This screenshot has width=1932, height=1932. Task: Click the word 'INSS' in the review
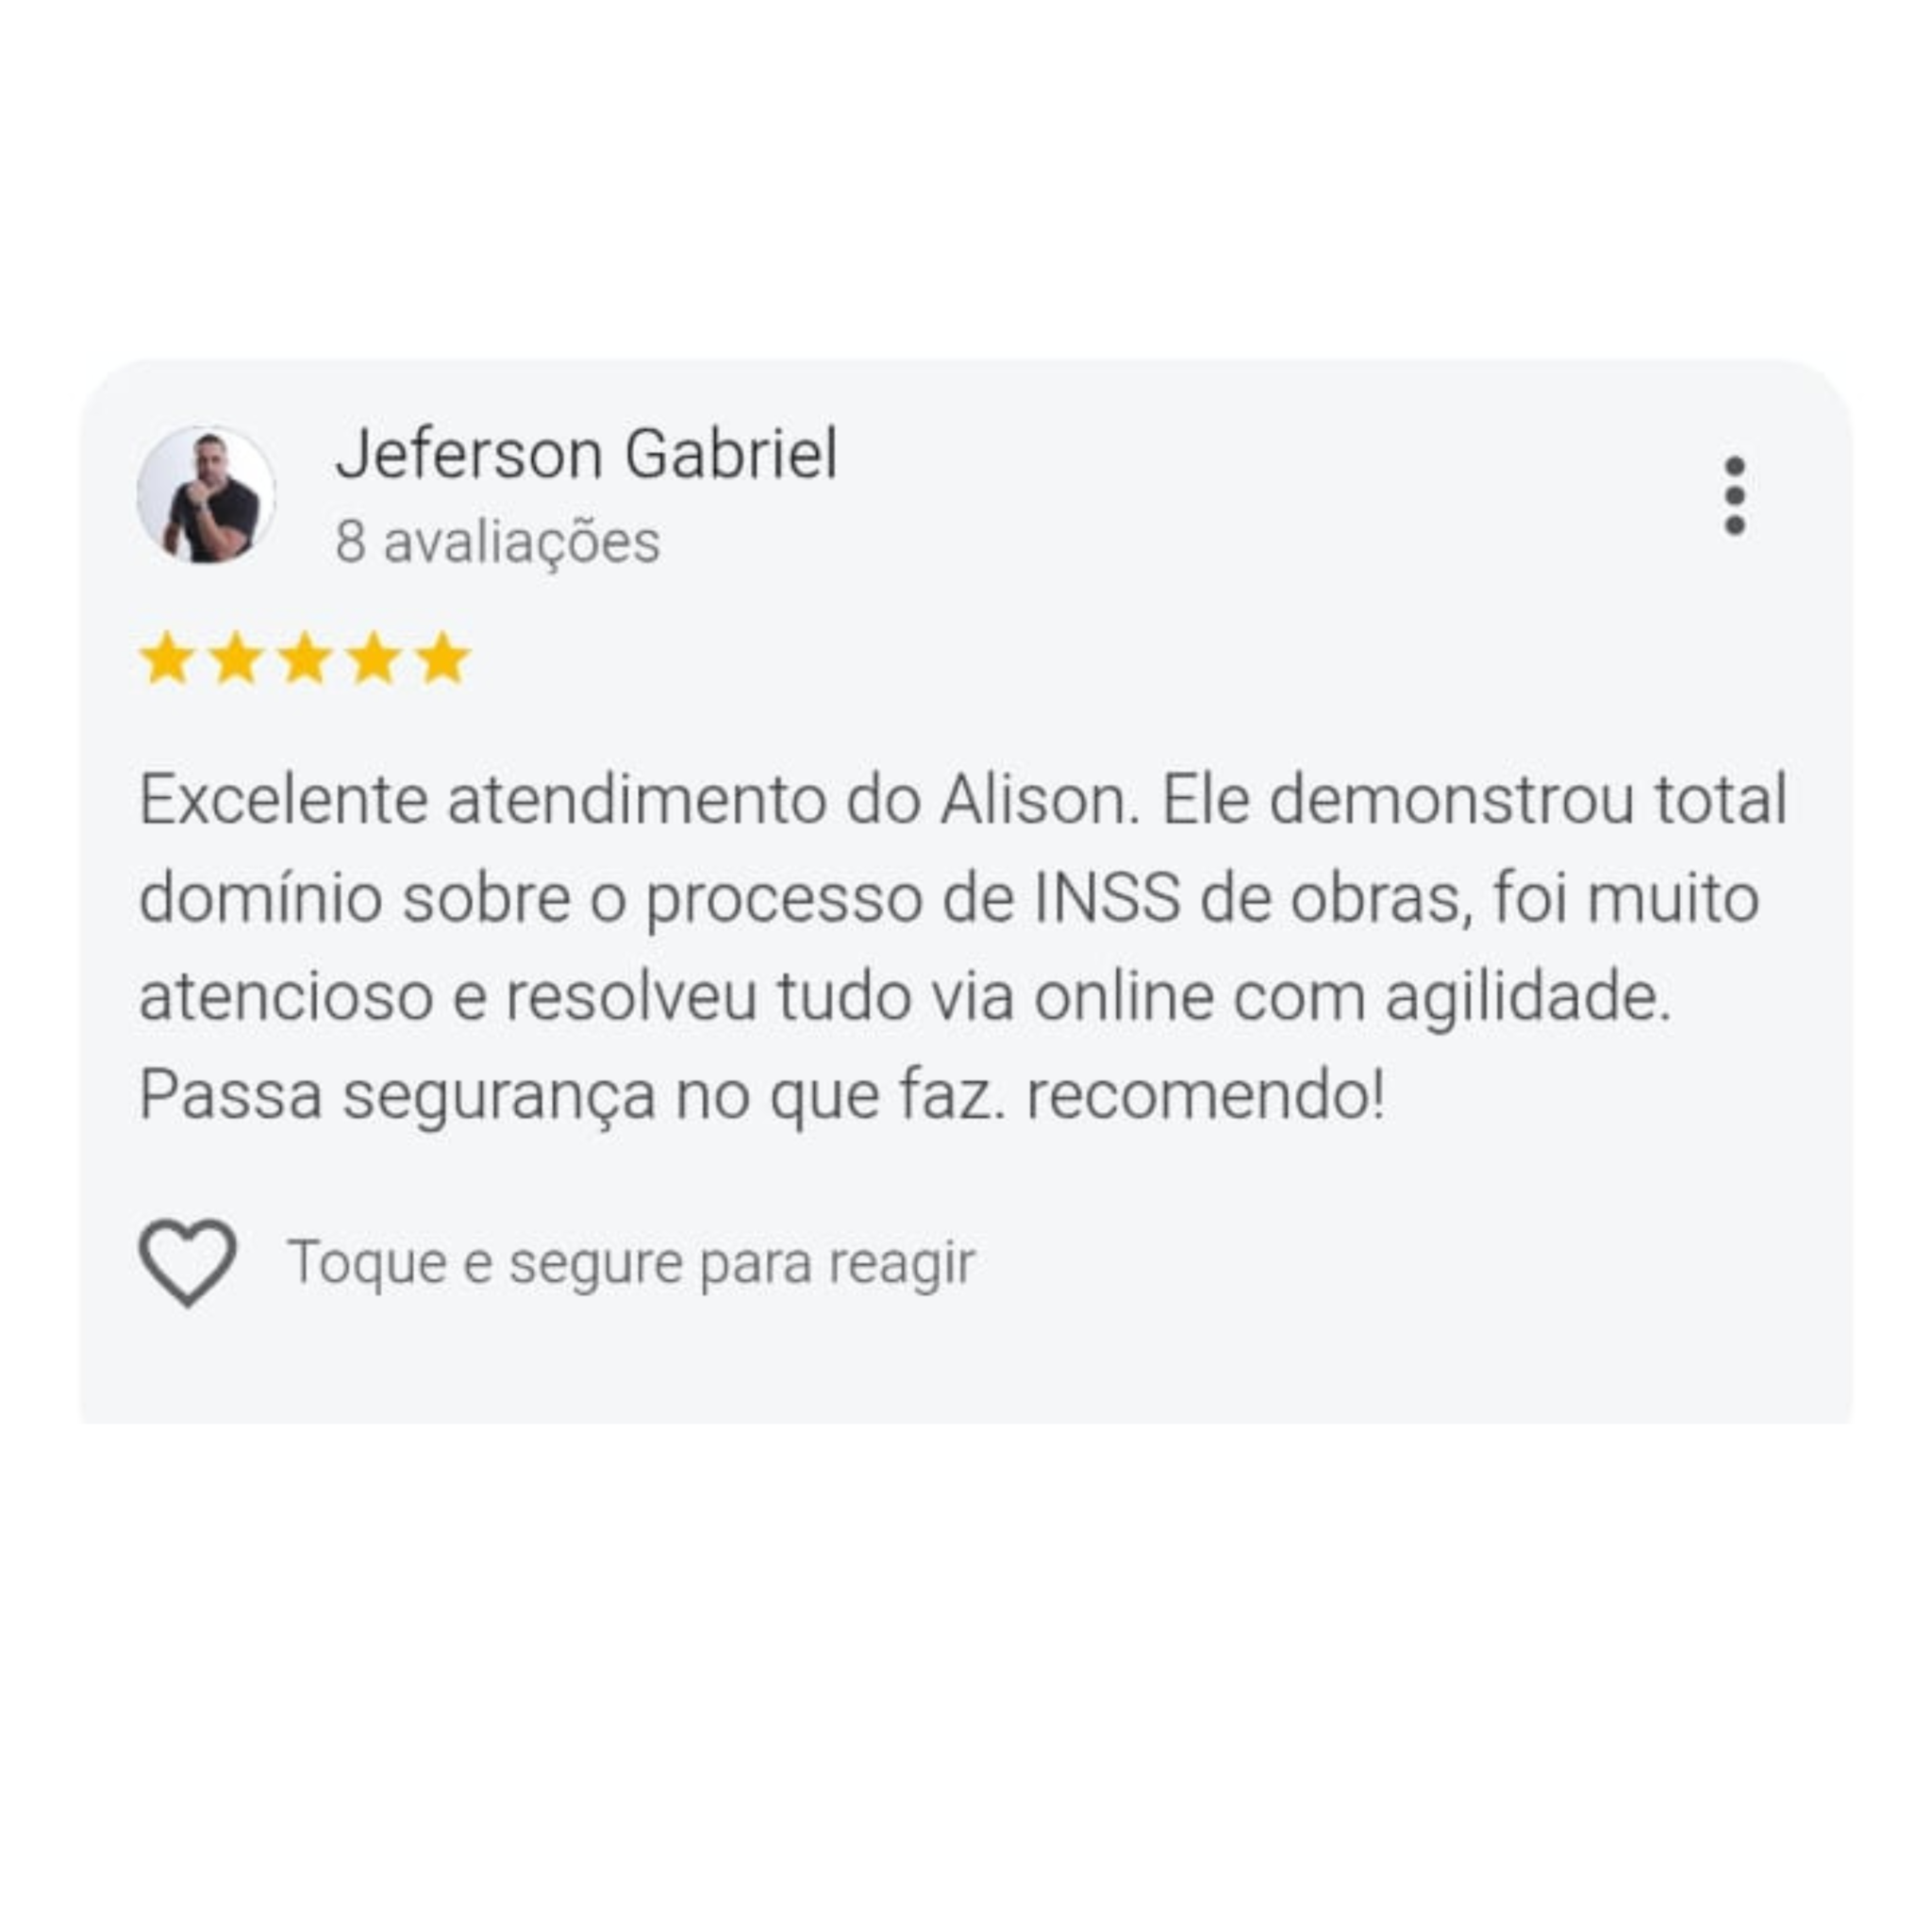(x=1107, y=898)
